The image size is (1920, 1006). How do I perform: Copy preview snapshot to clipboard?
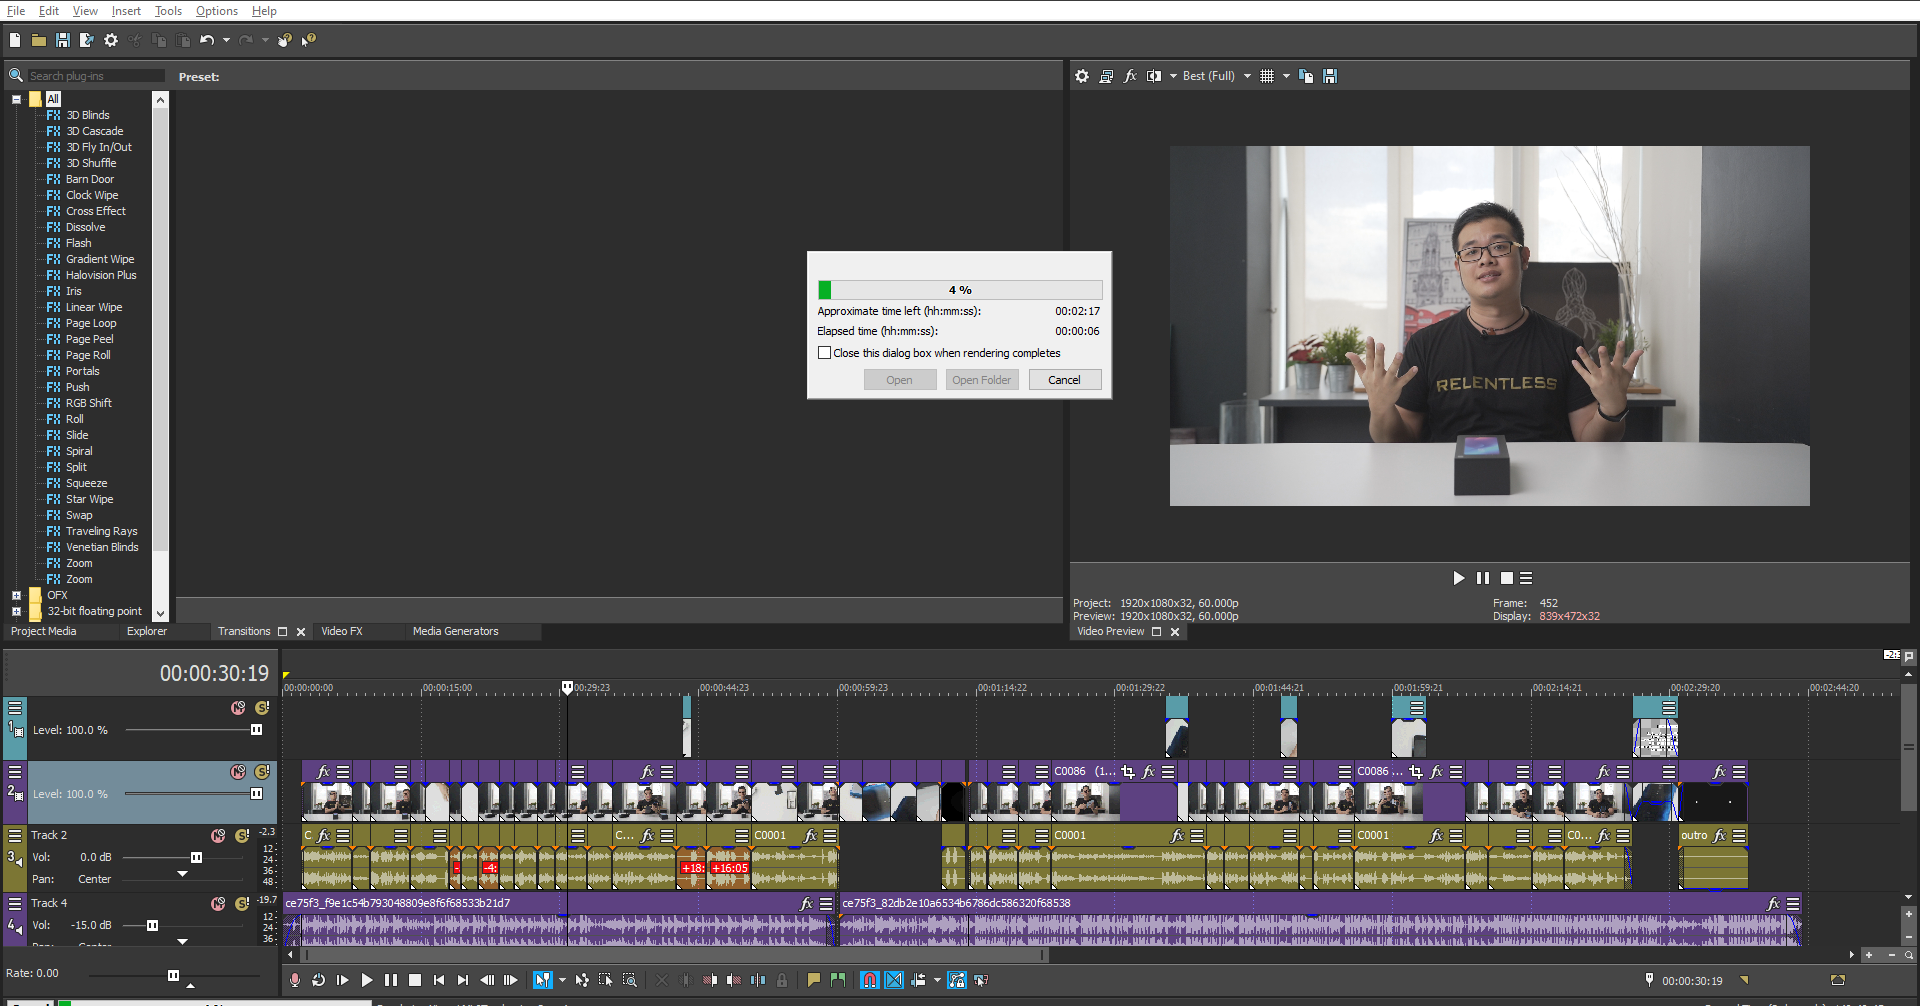[1306, 76]
